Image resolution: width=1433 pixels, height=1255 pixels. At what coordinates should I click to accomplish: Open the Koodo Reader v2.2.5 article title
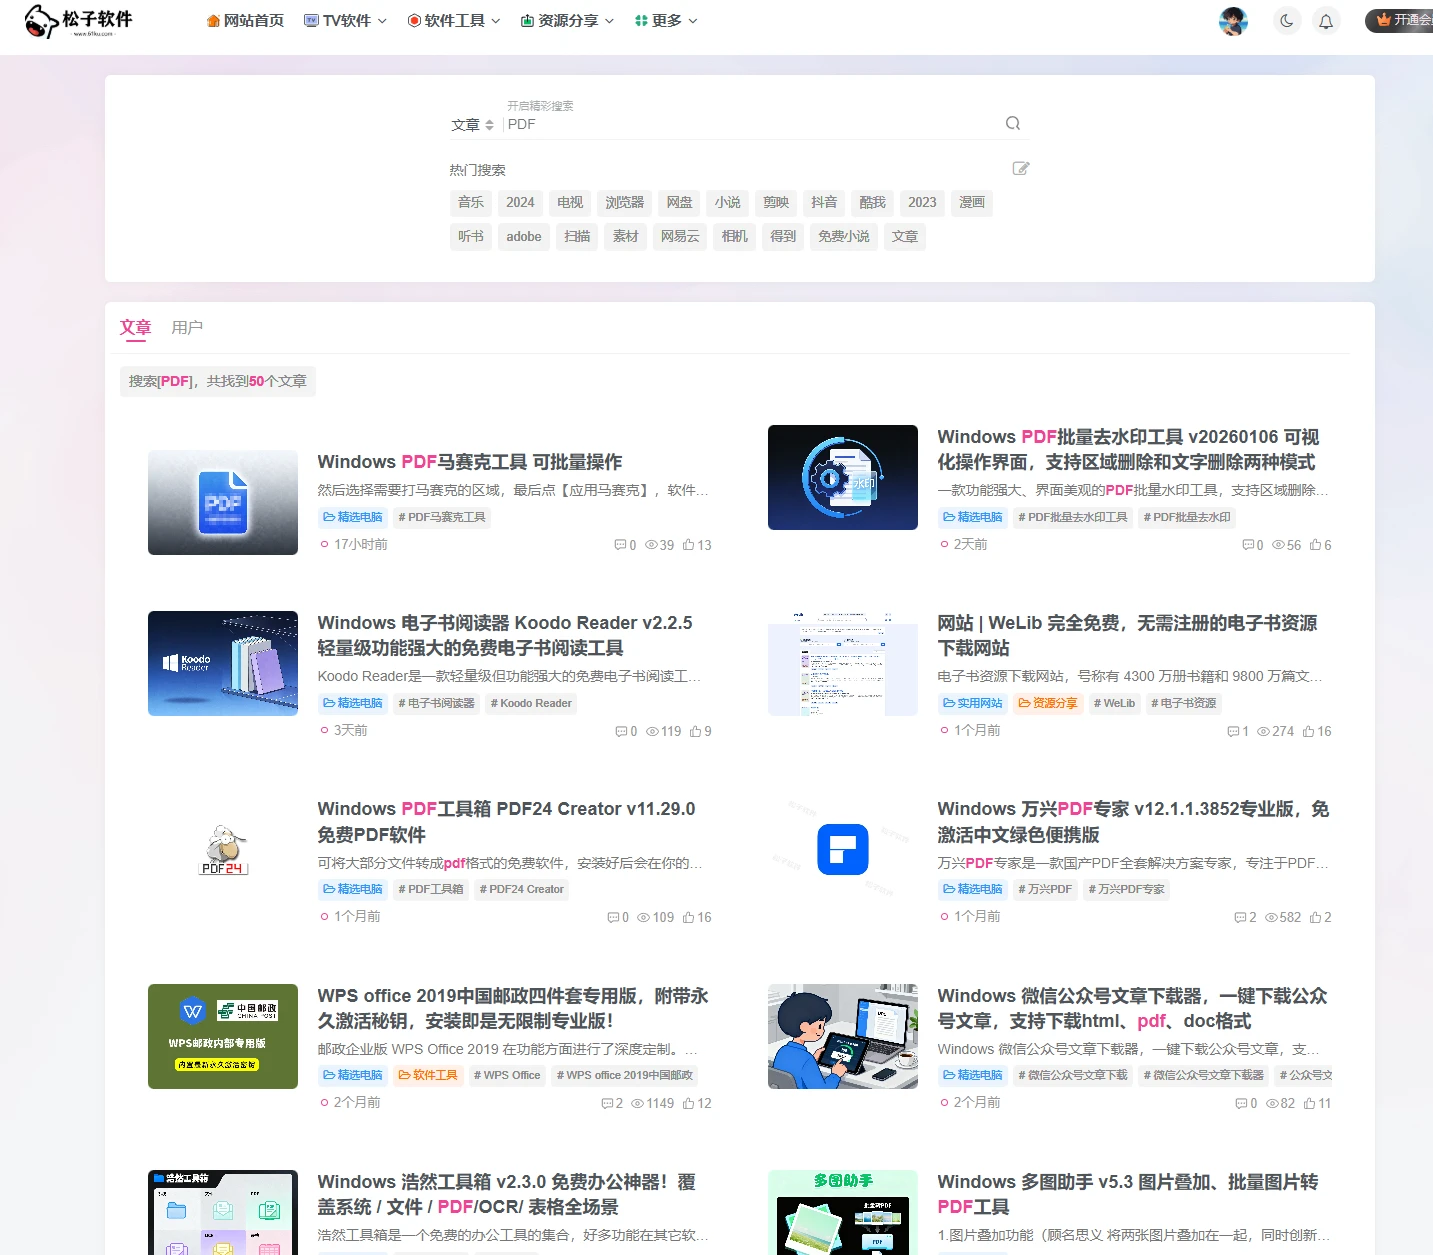click(x=505, y=635)
